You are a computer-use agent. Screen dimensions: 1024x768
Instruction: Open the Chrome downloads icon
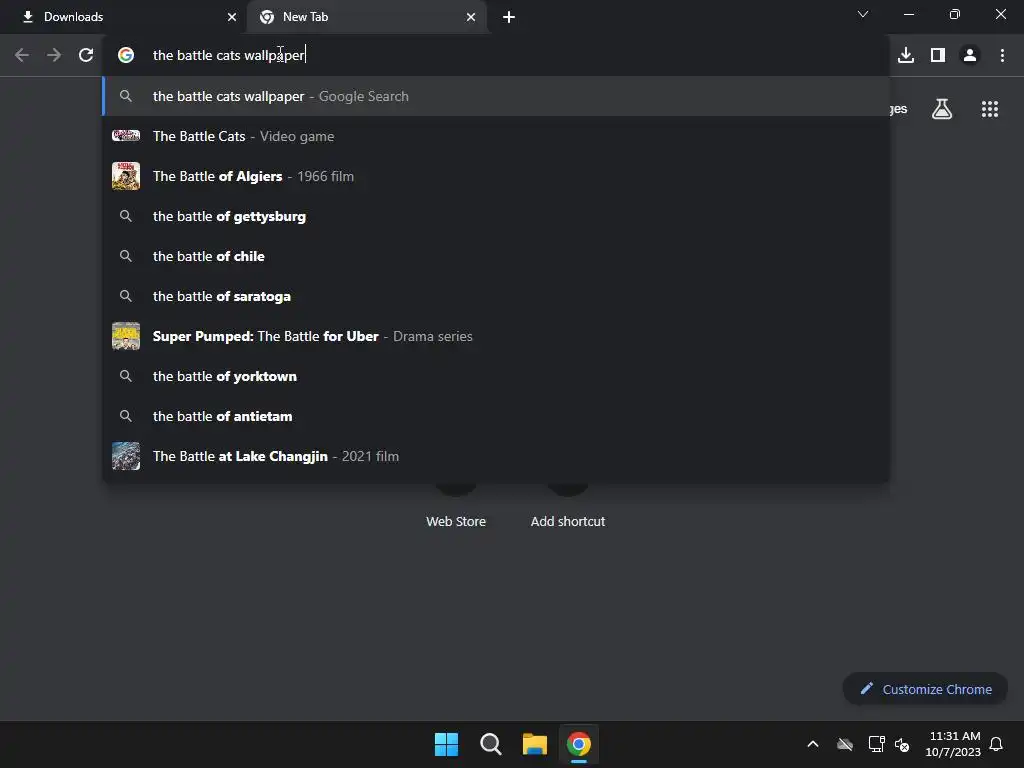coord(906,55)
